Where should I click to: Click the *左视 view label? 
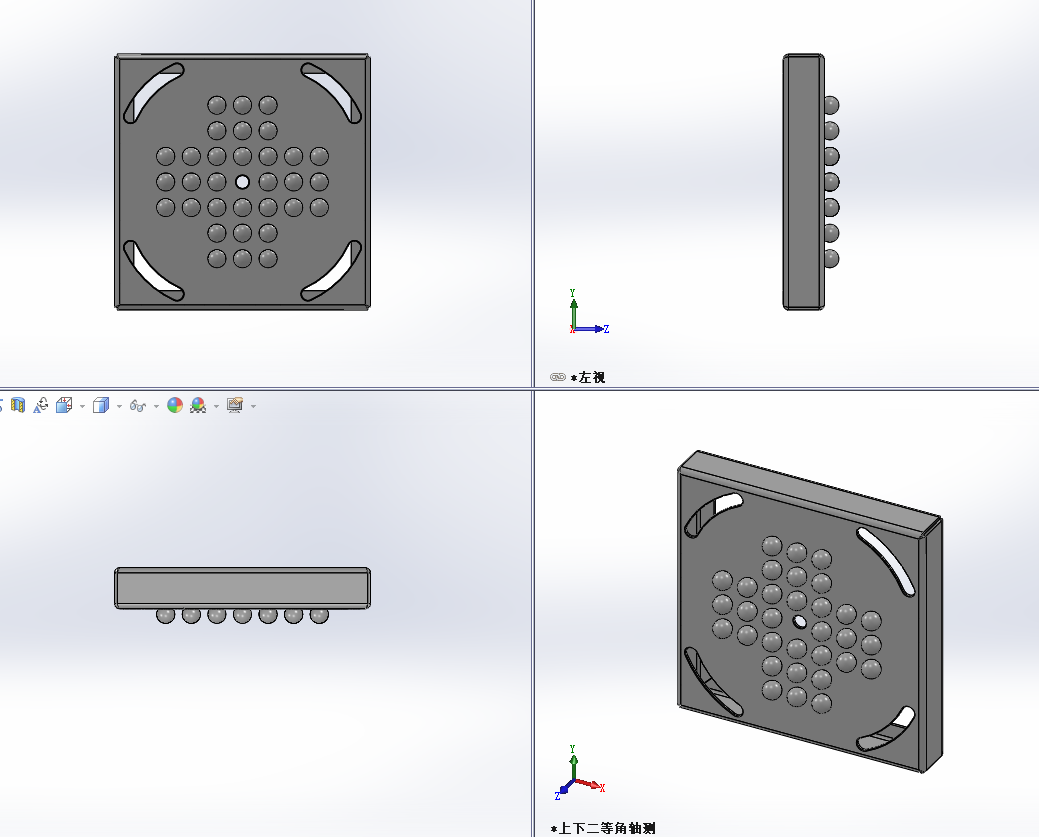click(x=588, y=377)
